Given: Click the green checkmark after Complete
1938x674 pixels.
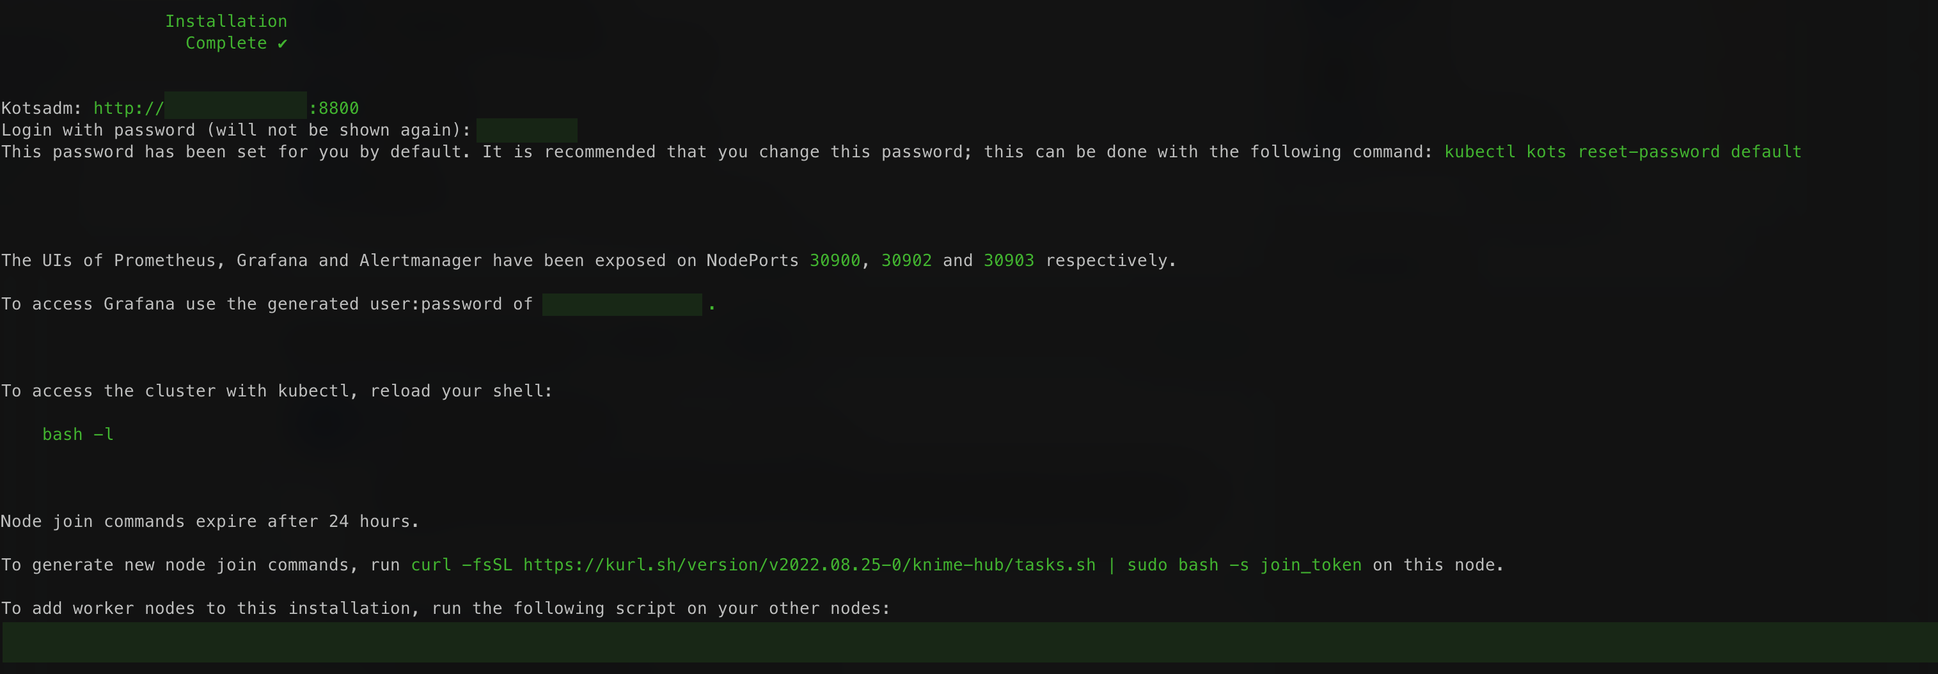Looking at the screenshot, I should point(282,44).
